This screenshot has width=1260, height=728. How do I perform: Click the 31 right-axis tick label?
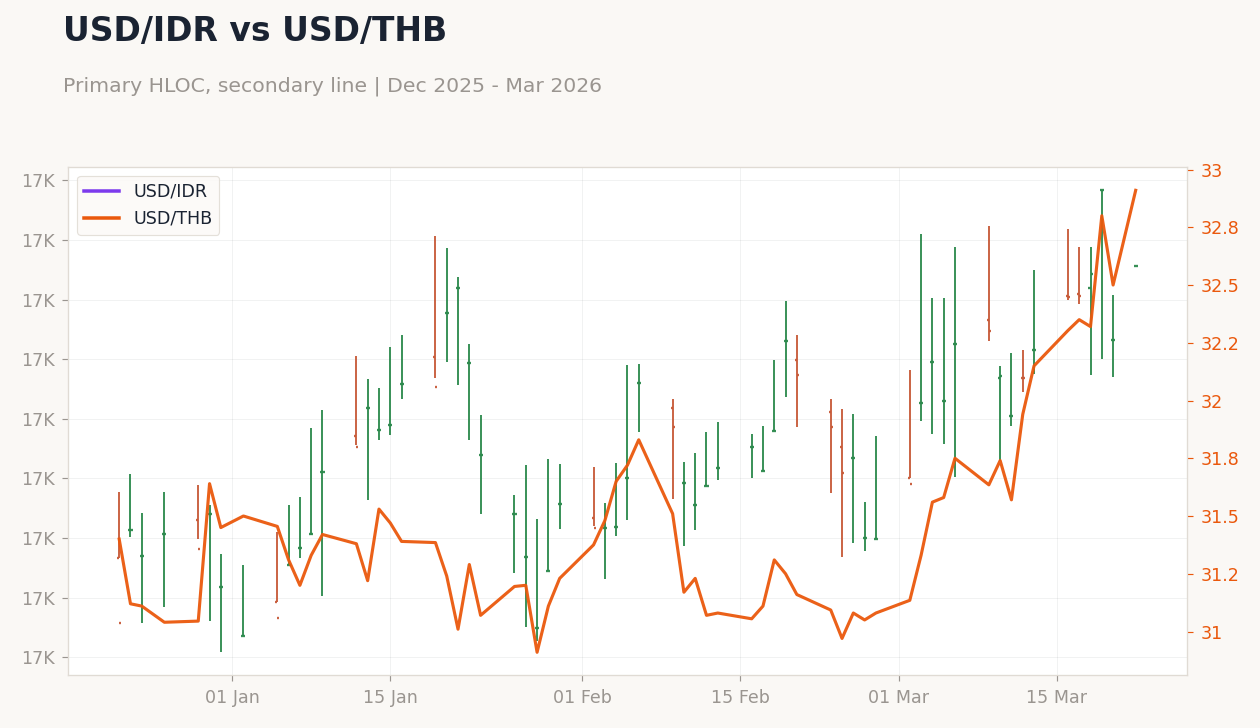1211,633
